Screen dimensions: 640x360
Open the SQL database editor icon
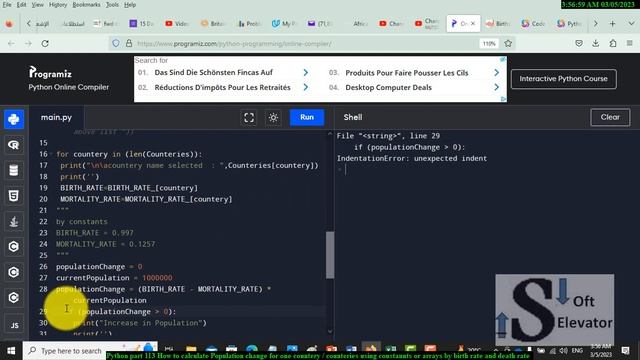pyautogui.click(x=14, y=170)
